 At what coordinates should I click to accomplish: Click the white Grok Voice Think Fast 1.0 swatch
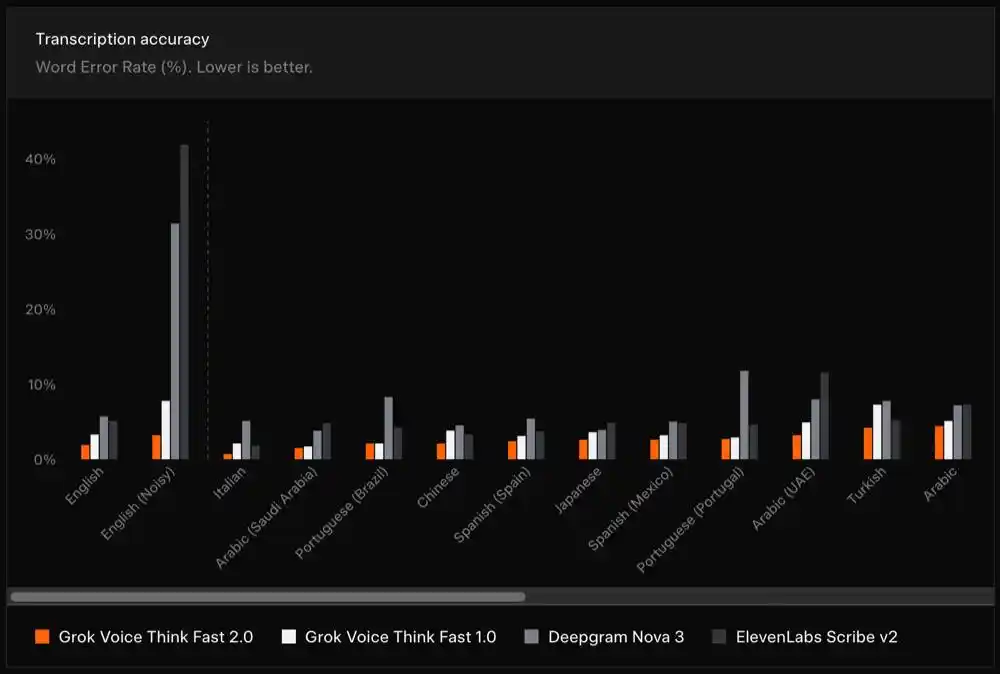click(x=289, y=636)
